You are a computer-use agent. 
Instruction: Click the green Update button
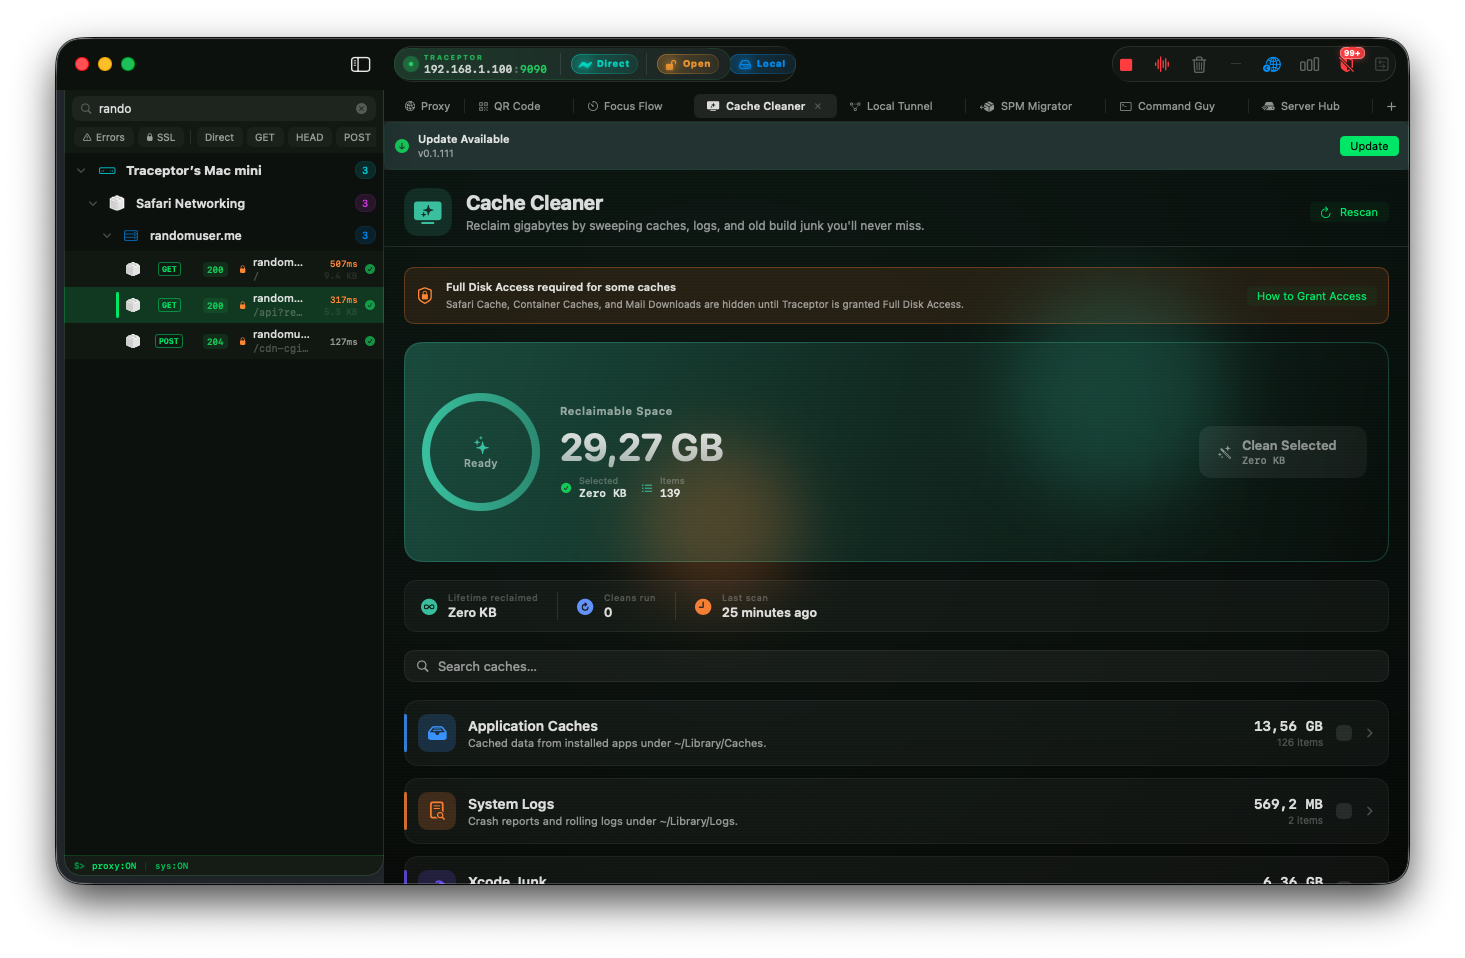coord(1369,146)
